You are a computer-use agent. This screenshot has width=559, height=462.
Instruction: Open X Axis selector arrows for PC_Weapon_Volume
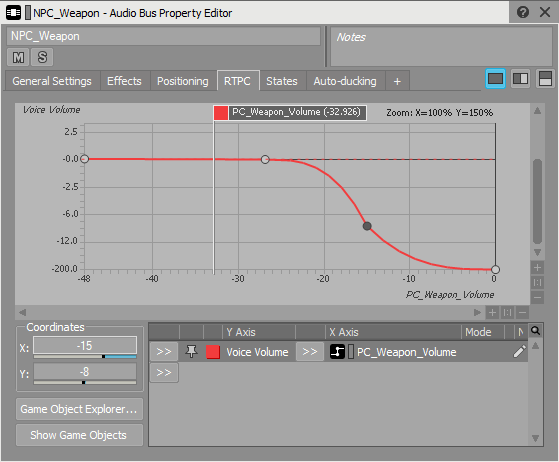(309, 352)
